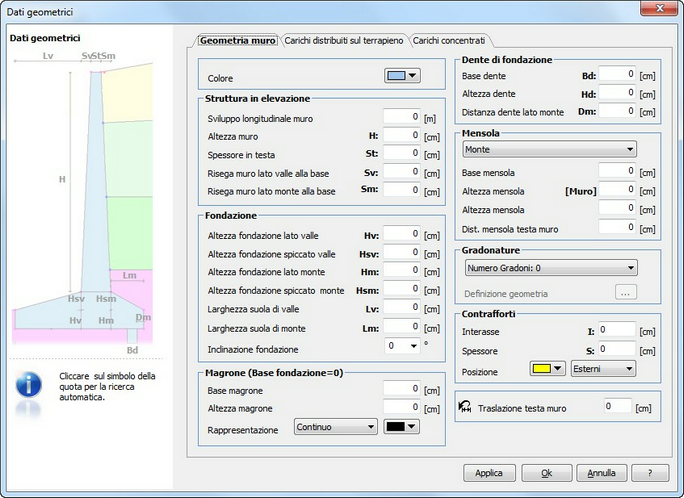The height and width of the screenshot is (498, 684).
Task: Open the Magrone black color dropdown
Action: point(402,426)
